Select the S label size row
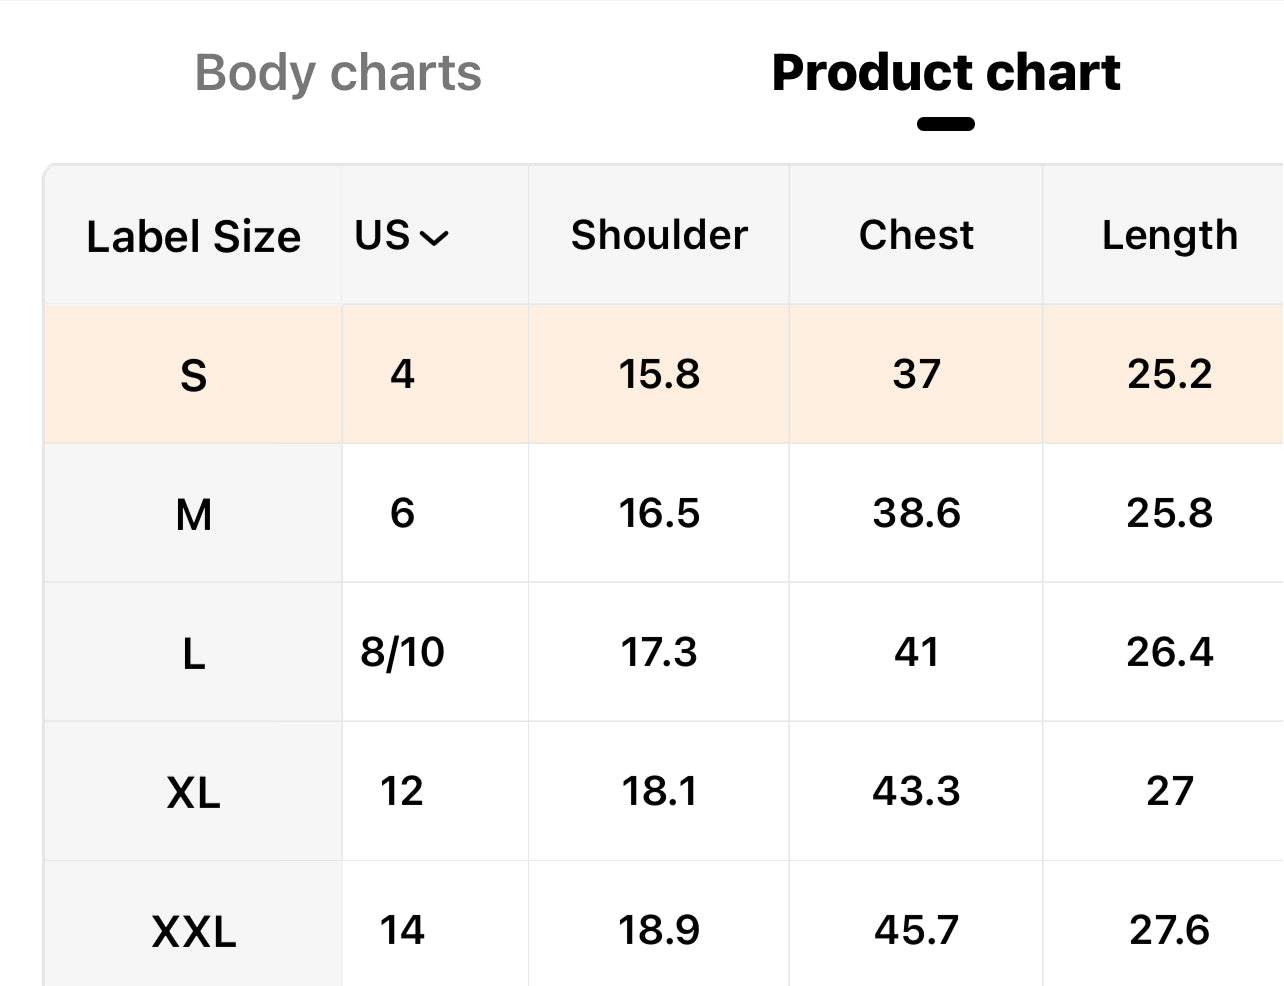Screen dimensions: 1284x986 tap(664, 374)
